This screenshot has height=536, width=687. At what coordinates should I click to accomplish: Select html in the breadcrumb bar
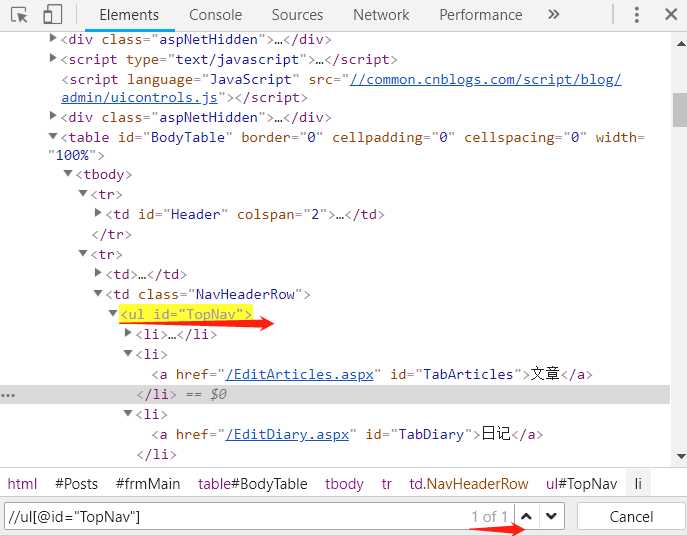(22, 484)
